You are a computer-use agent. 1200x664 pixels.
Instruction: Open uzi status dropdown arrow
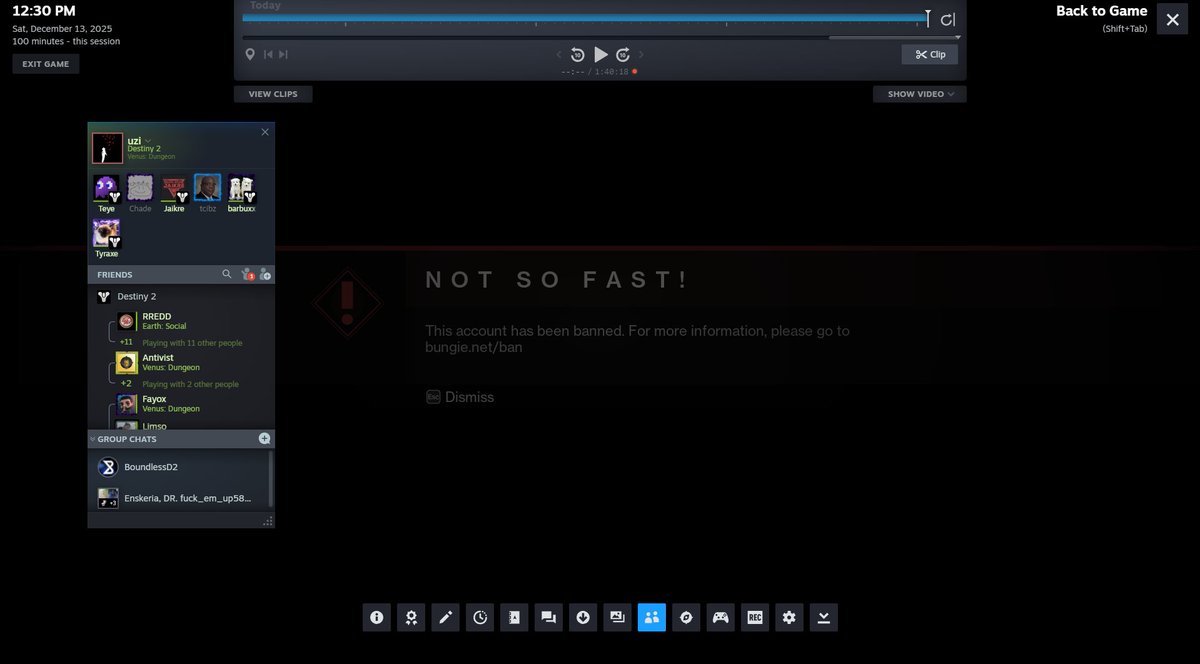pyautogui.click(x=147, y=140)
